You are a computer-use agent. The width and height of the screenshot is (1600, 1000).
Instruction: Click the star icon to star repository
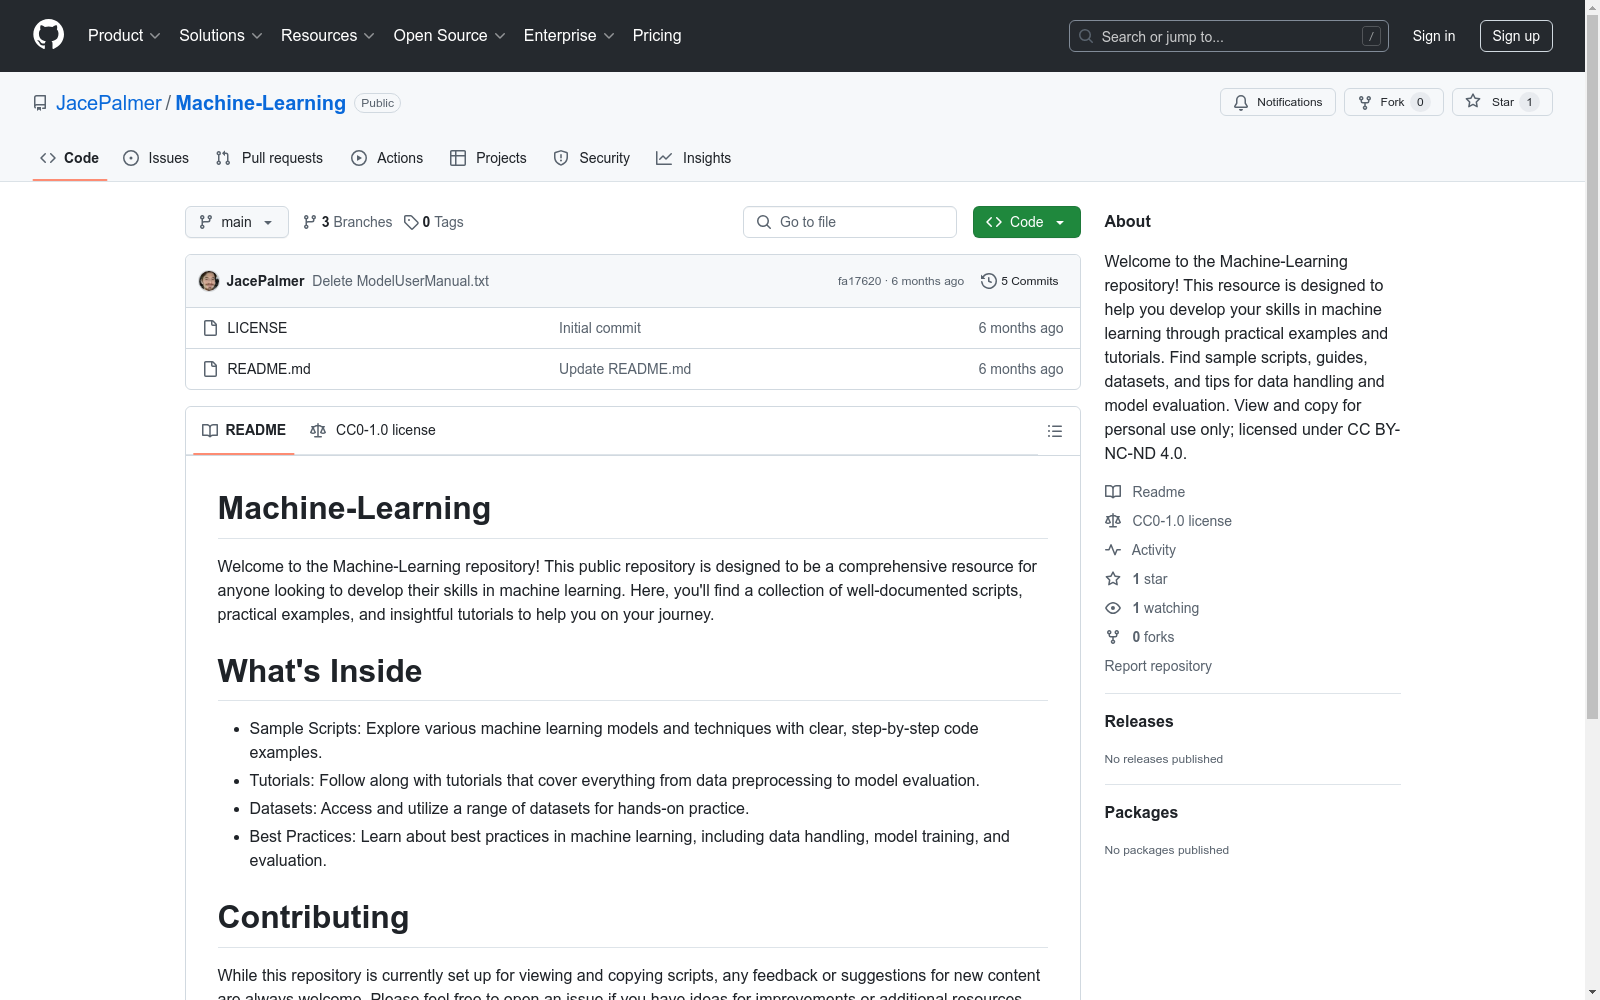point(1473,101)
